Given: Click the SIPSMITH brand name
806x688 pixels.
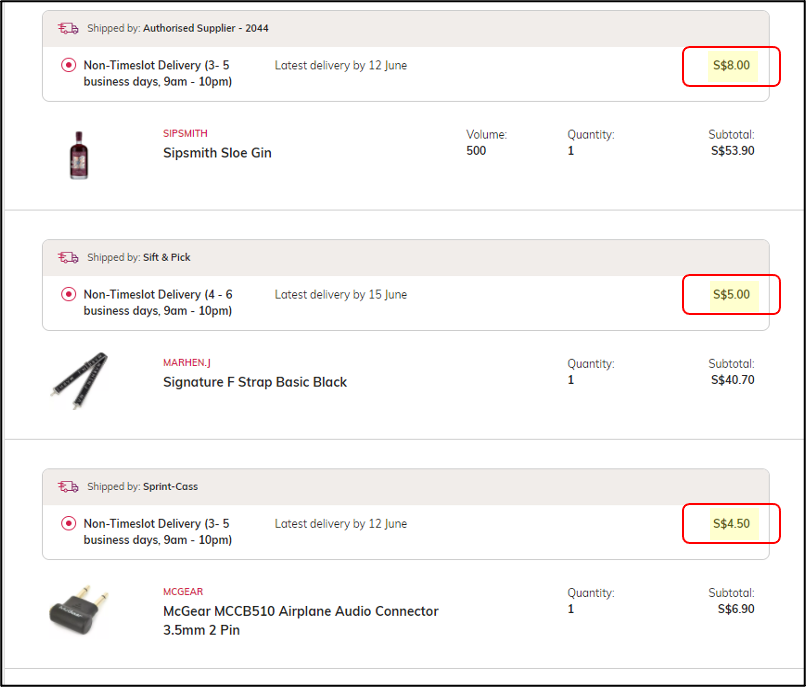Looking at the screenshot, I should coord(185,133).
